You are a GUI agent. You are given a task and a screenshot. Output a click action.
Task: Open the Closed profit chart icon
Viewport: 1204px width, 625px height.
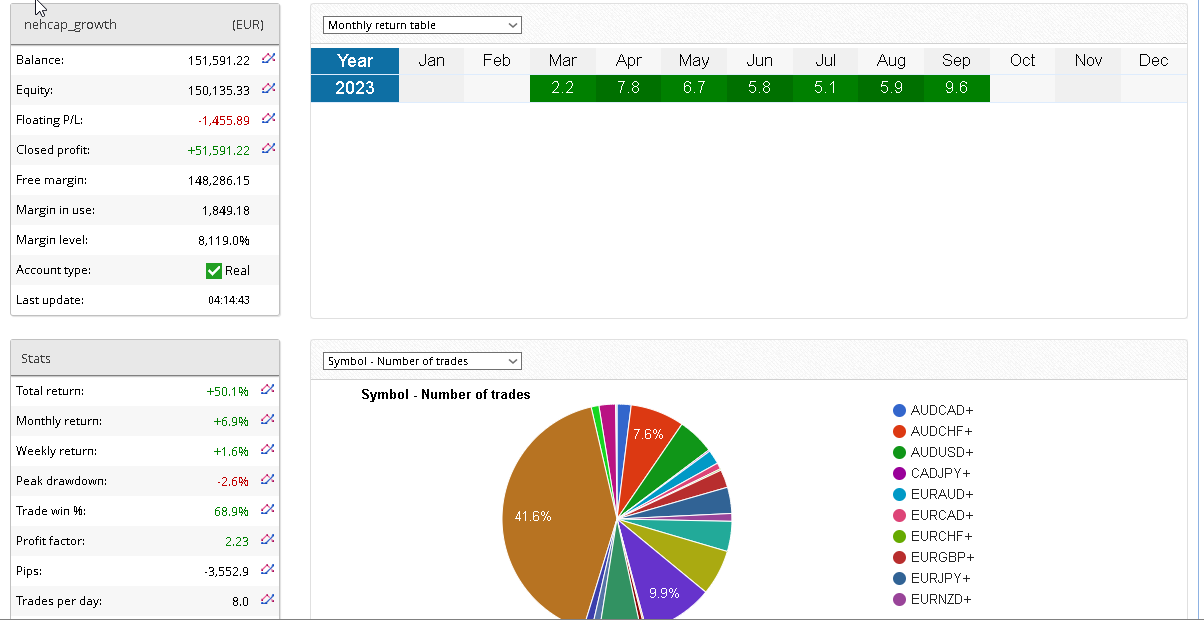pyautogui.click(x=268, y=149)
